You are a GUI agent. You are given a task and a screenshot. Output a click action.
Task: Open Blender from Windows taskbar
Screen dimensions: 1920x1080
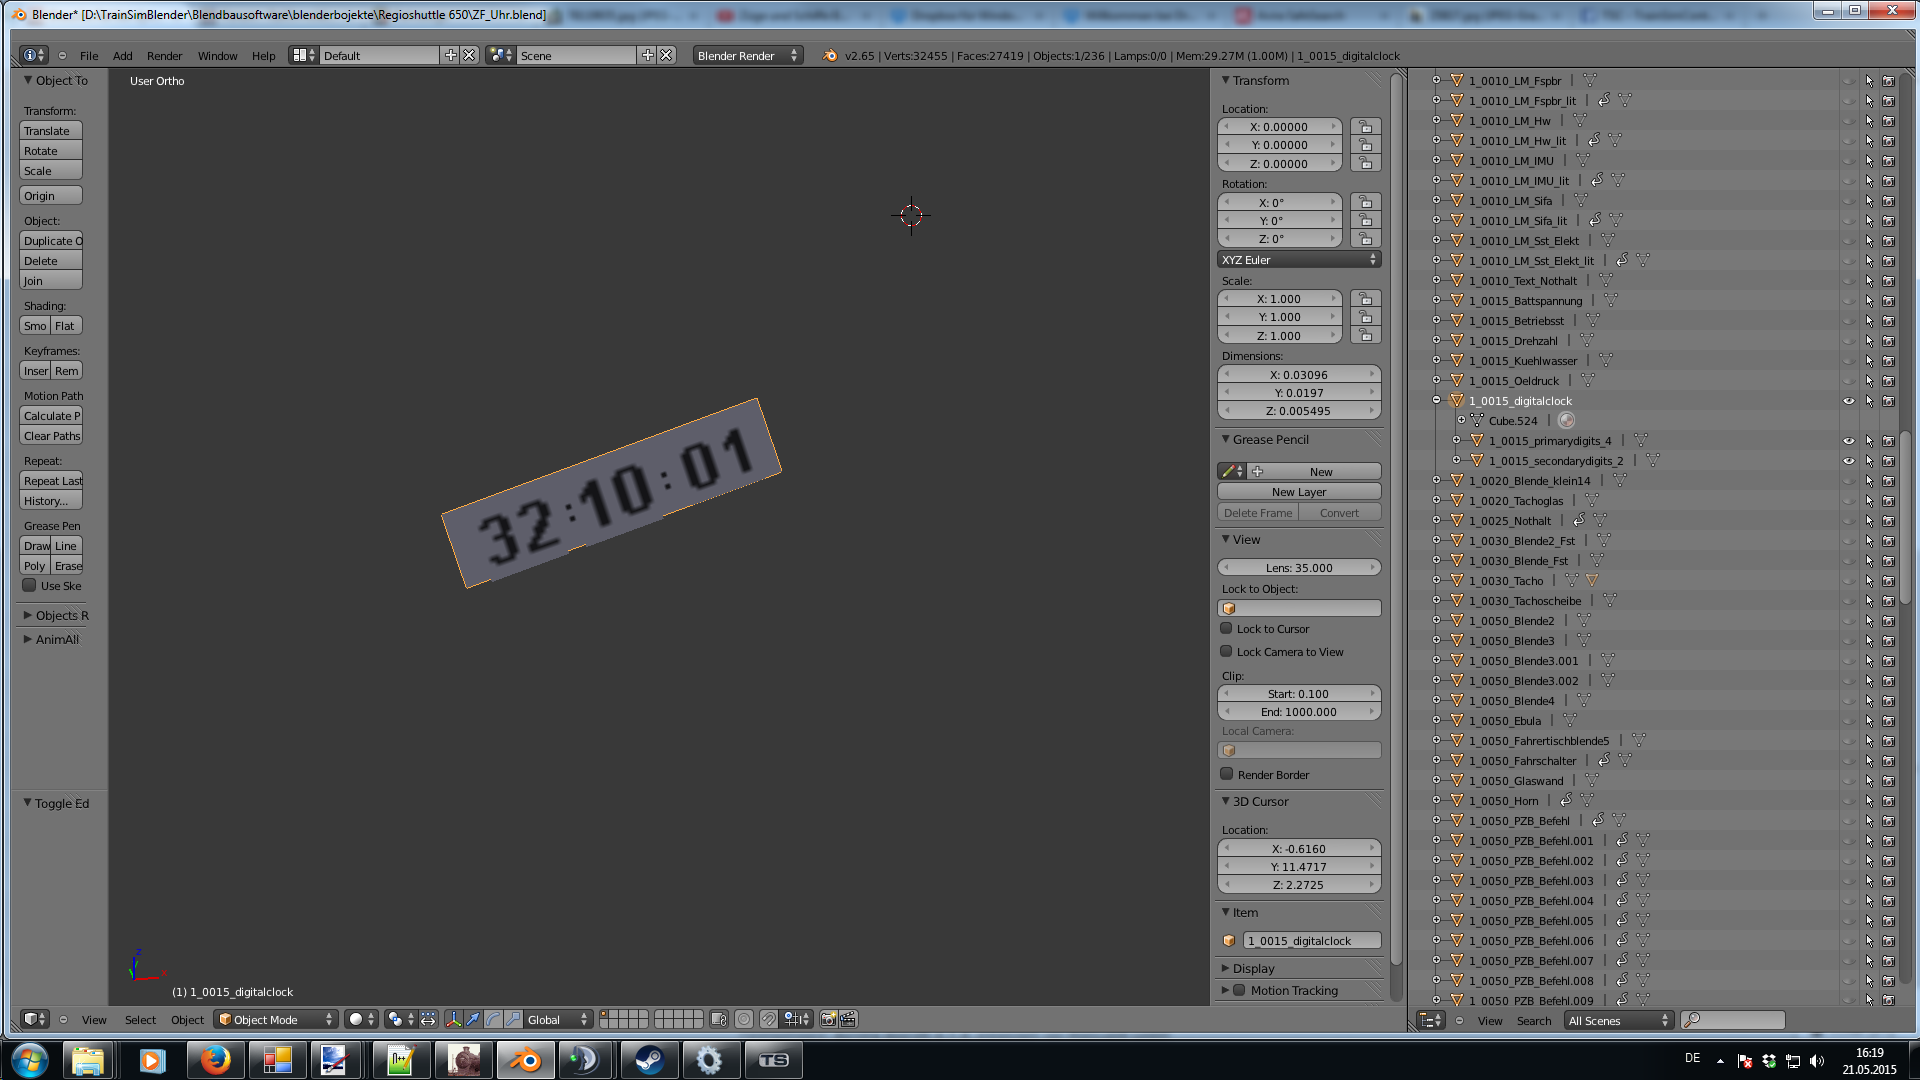tap(525, 1060)
